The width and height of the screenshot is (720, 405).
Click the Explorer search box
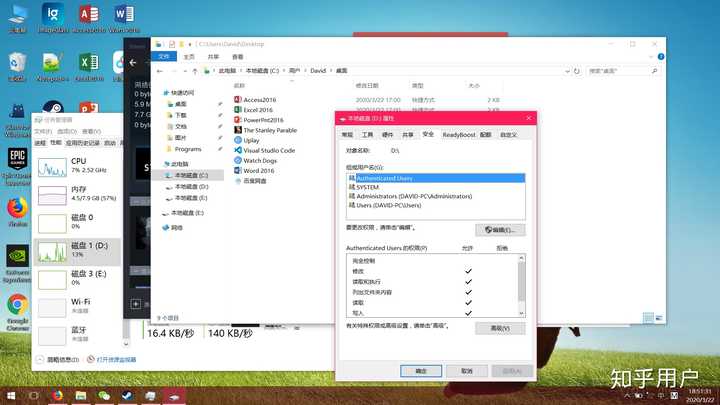[x=623, y=71]
